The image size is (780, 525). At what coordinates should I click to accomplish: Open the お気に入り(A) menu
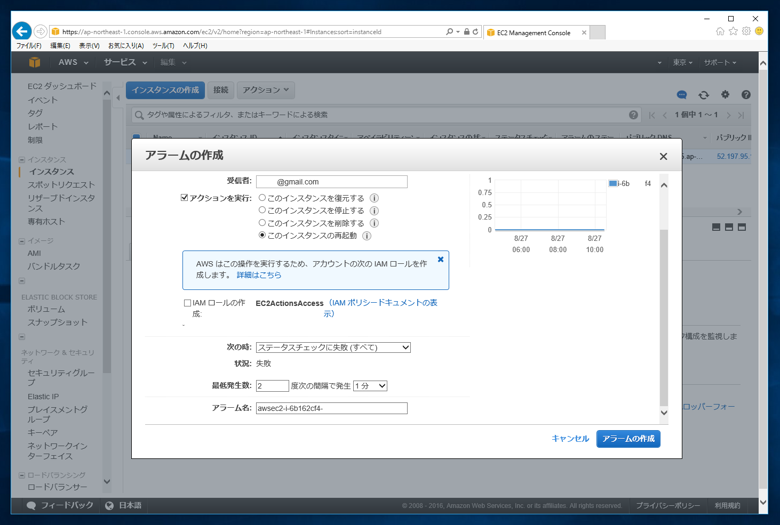tap(126, 46)
